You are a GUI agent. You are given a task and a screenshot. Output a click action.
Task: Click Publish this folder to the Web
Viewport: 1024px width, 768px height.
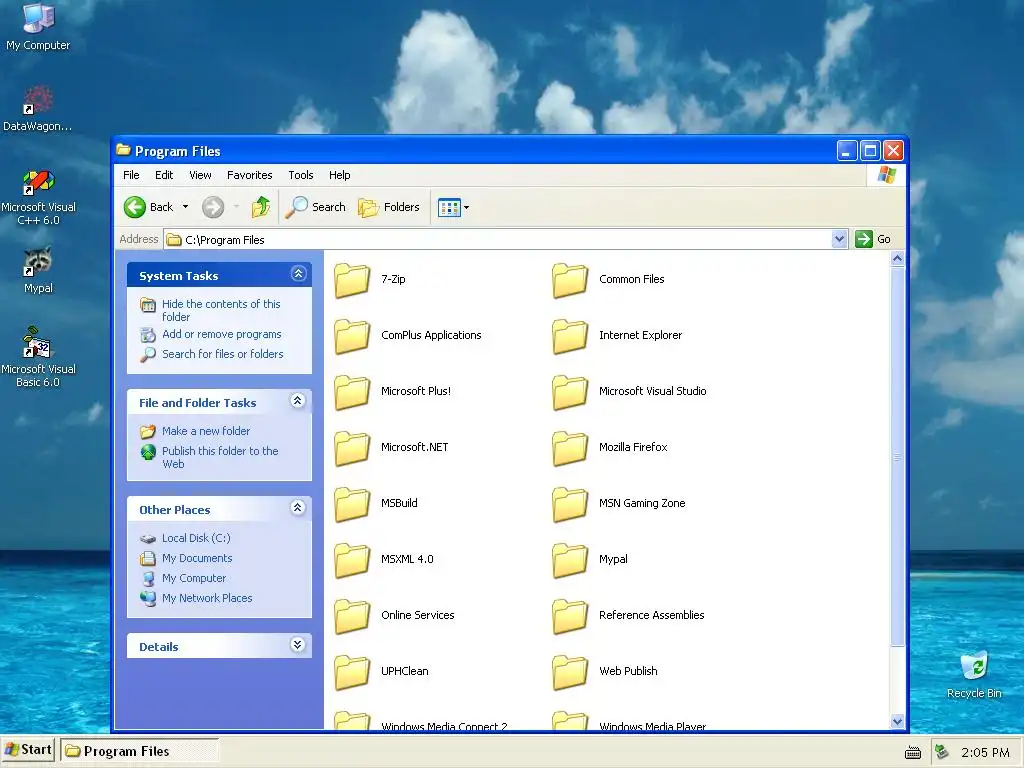click(x=220, y=457)
